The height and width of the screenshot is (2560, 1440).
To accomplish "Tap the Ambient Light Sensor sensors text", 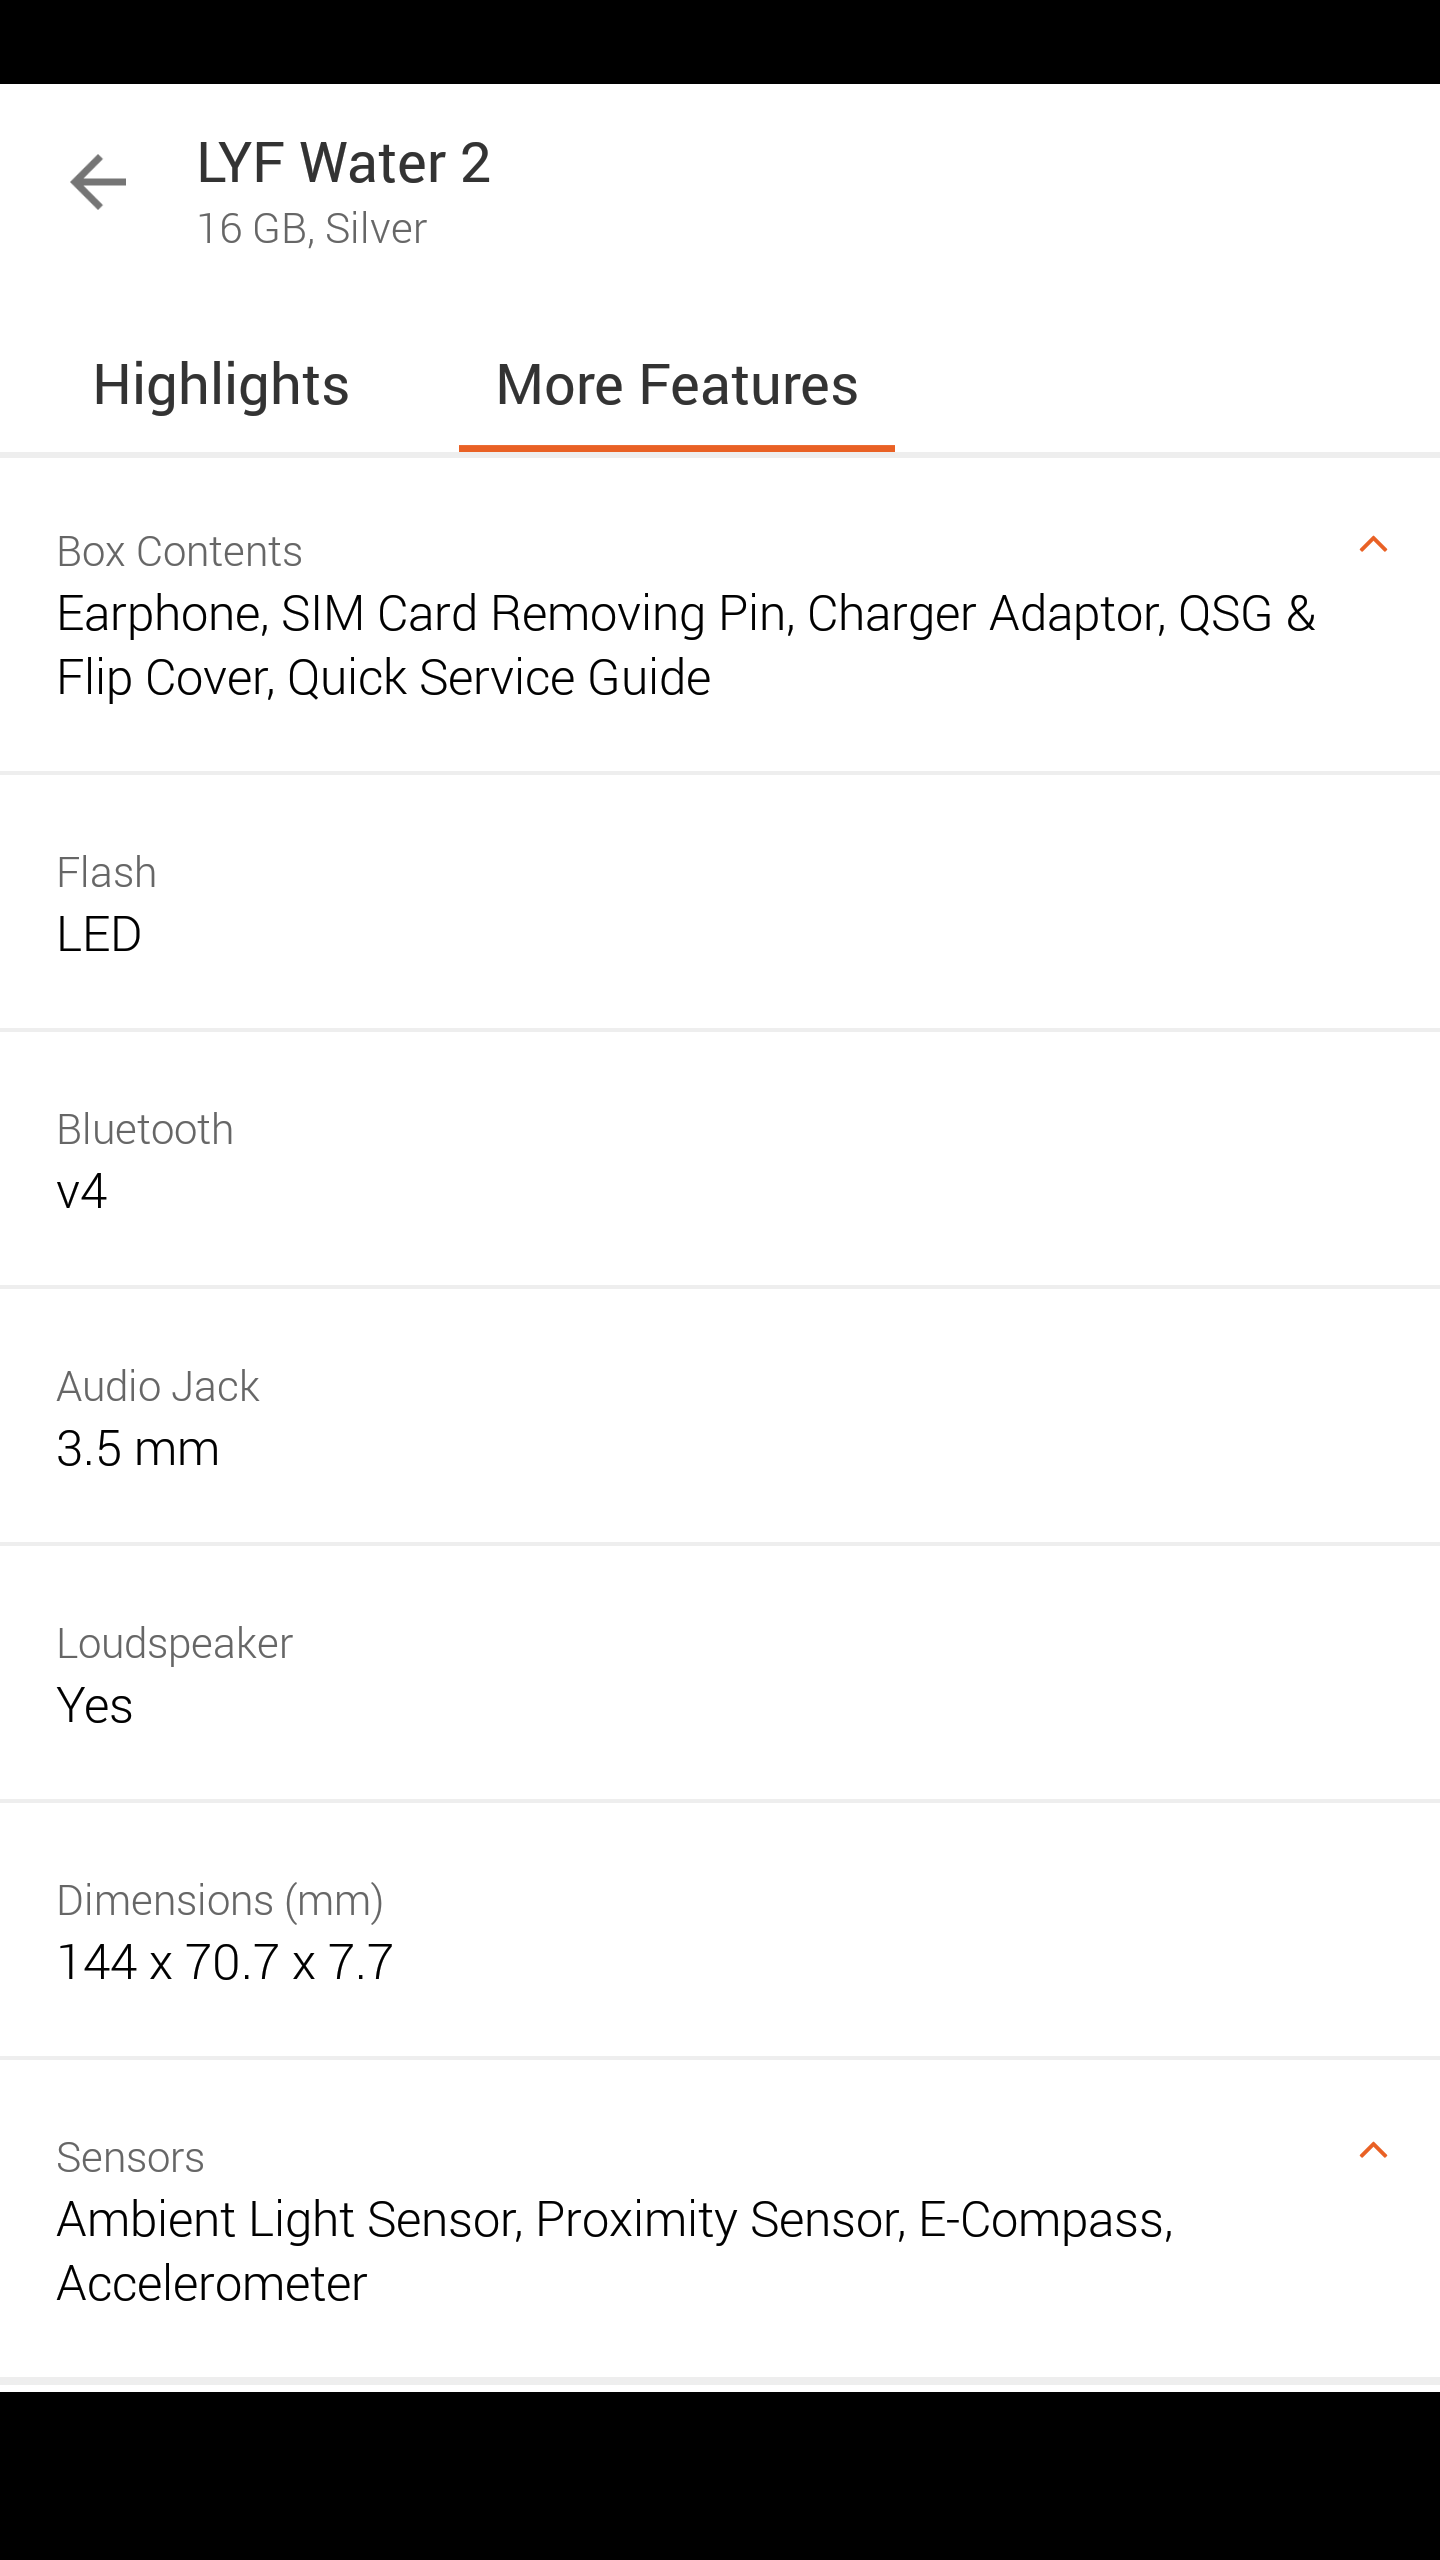I will pyautogui.click(x=614, y=2251).
